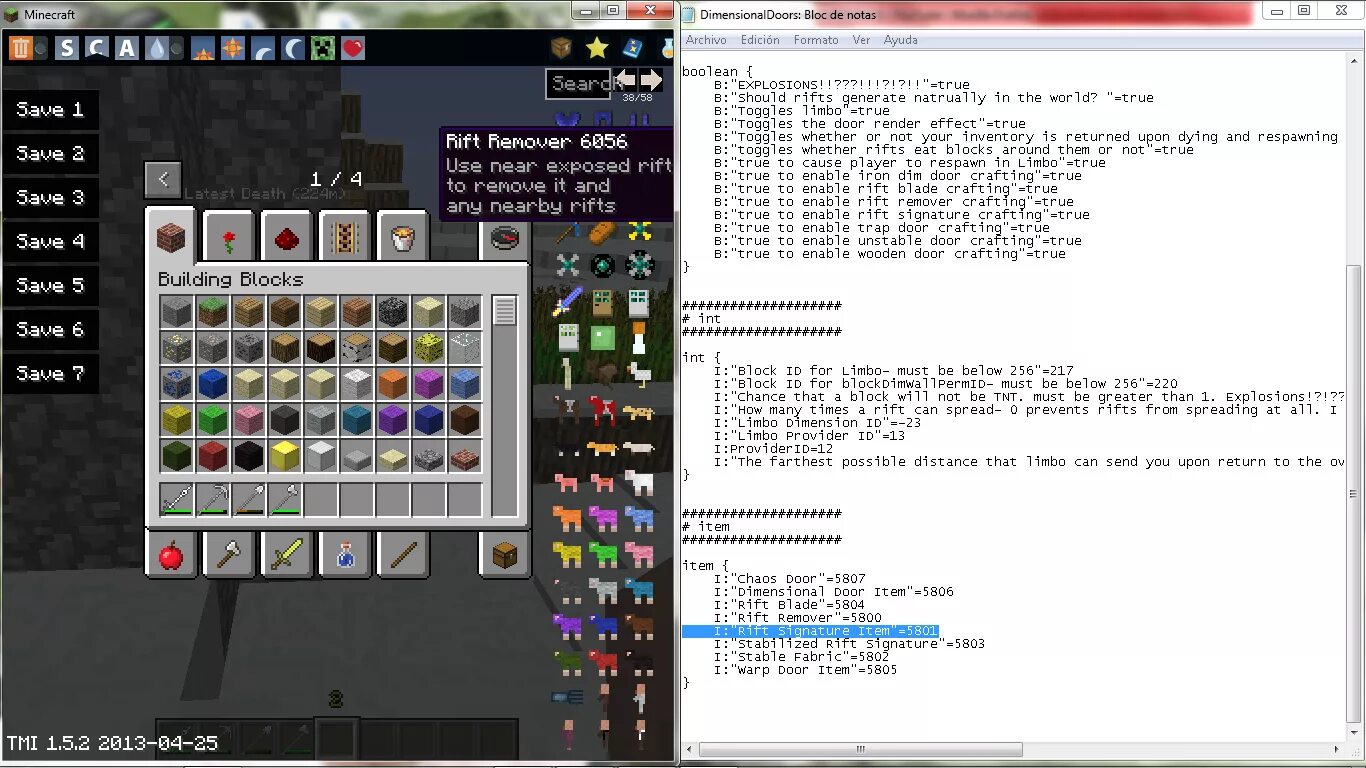1366x768 pixels.
Task: Select the Building Blocks brick tab
Action: coord(171,238)
